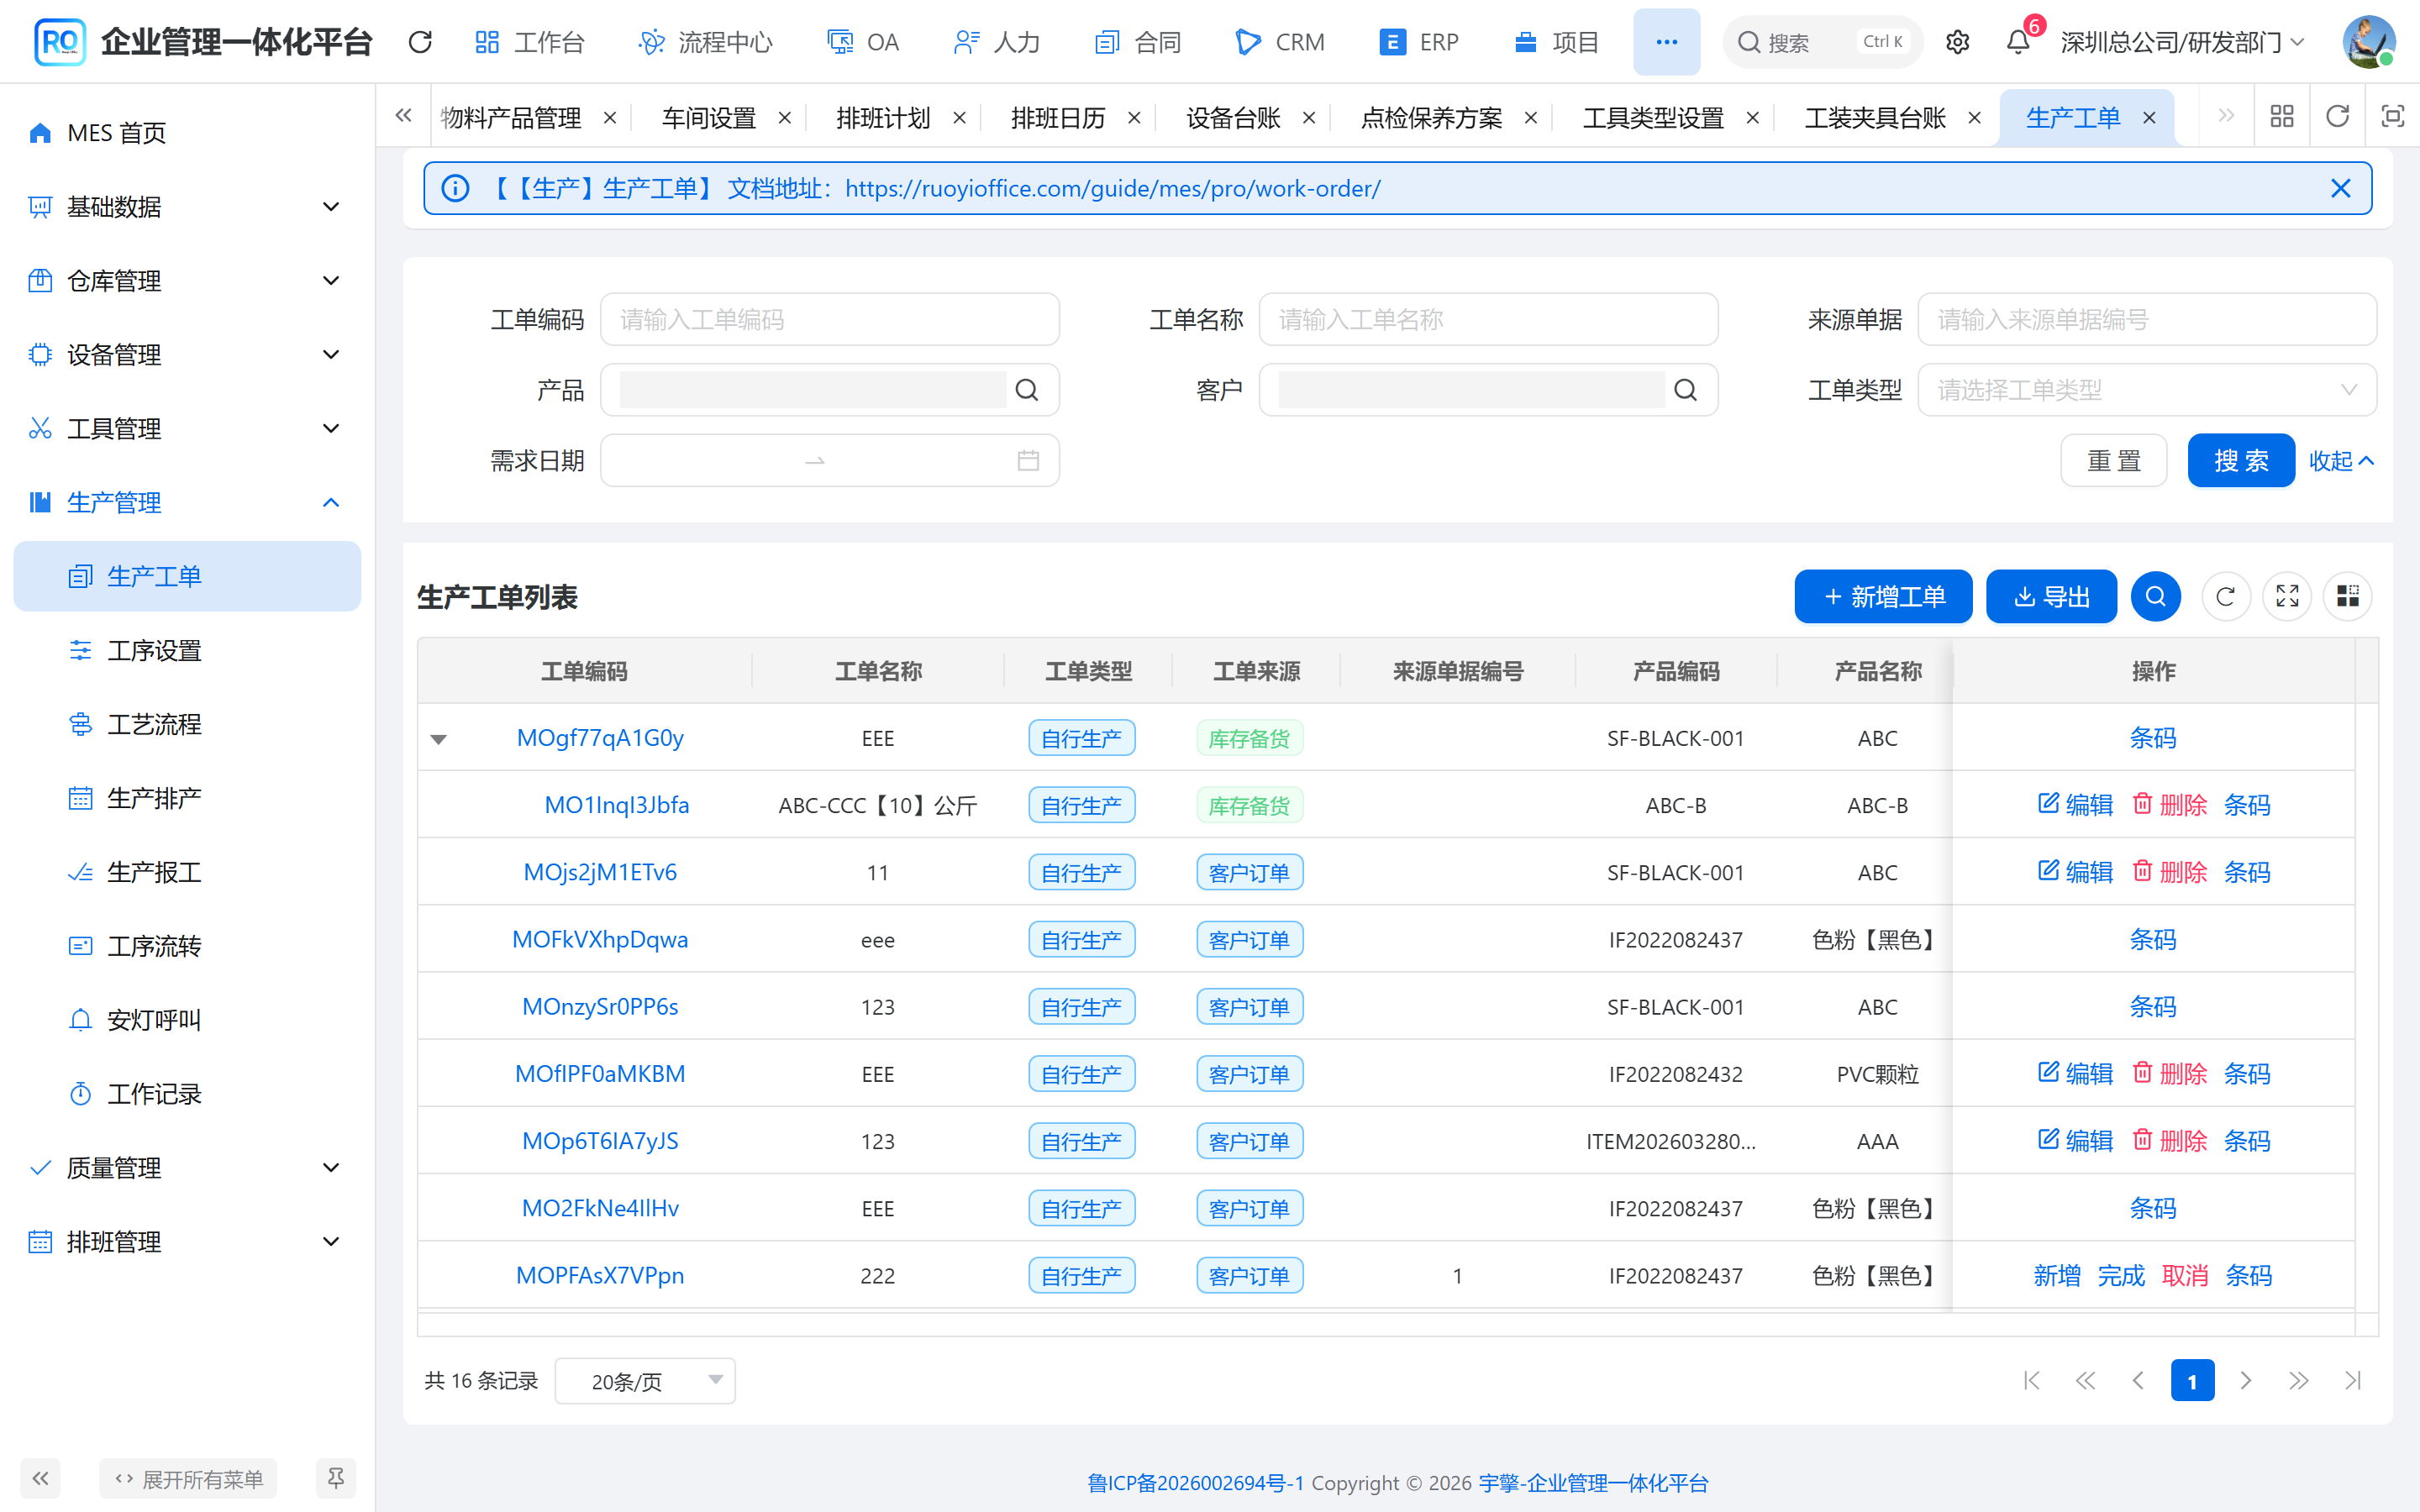The width and height of the screenshot is (2420, 1512).
Task: Go to the next page arrow
Action: (2245, 1381)
